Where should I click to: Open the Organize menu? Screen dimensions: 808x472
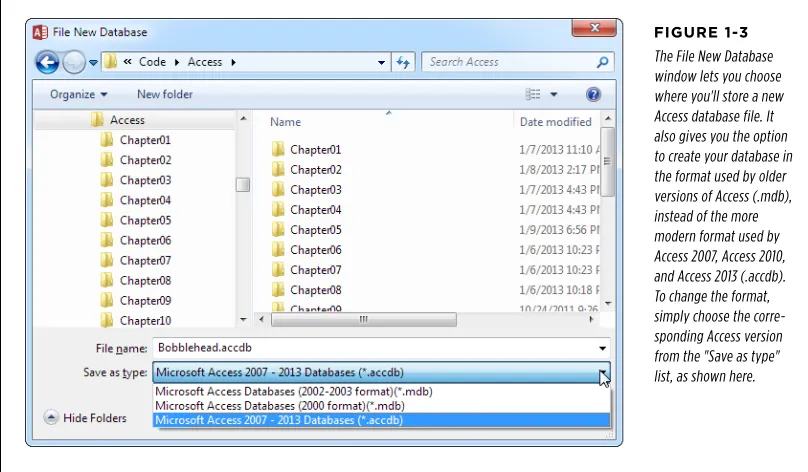tap(78, 94)
